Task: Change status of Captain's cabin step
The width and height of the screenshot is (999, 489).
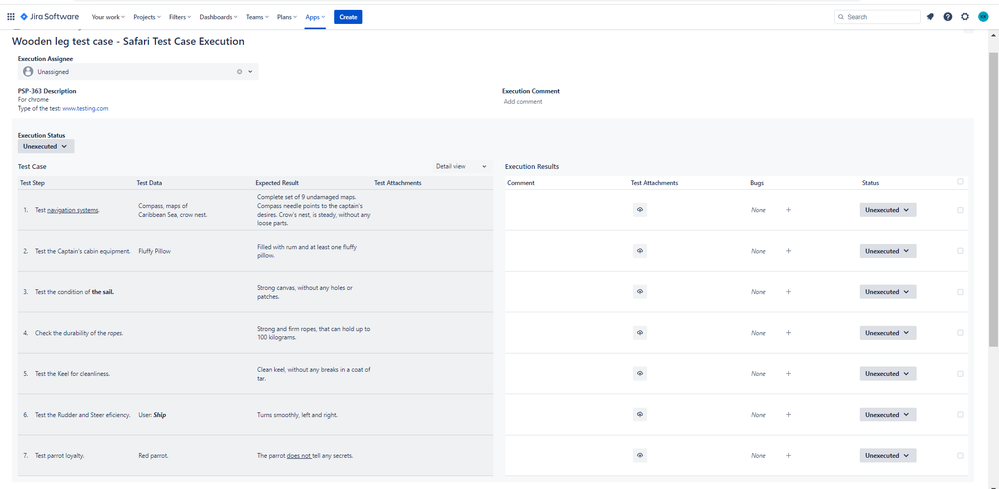Action: [x=888, y=251]
